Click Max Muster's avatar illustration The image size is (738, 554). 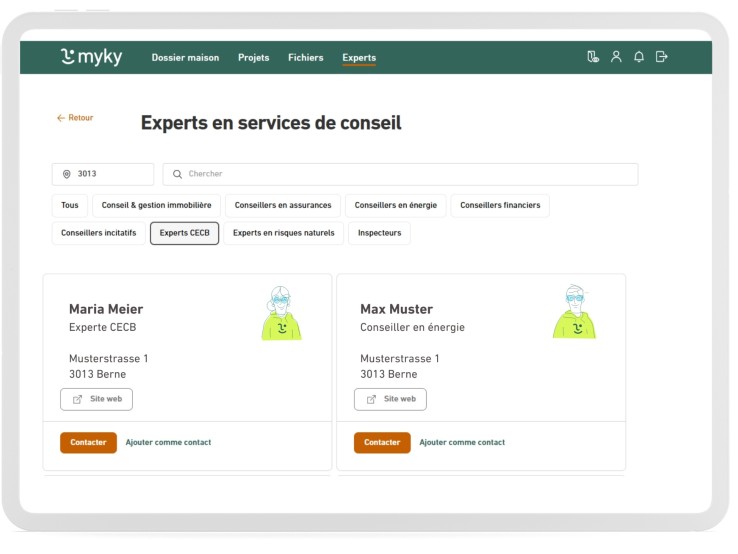(574, 313)
